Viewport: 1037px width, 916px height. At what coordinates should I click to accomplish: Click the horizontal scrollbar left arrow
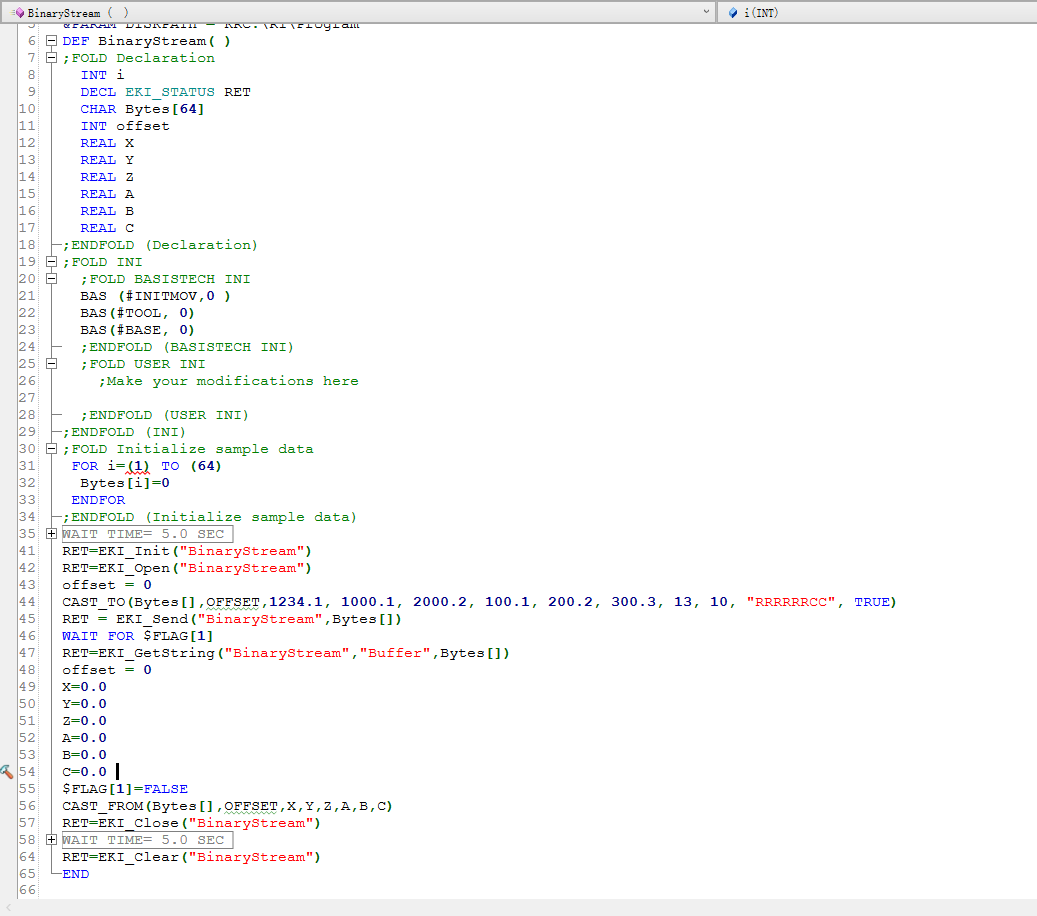(8, 907)
